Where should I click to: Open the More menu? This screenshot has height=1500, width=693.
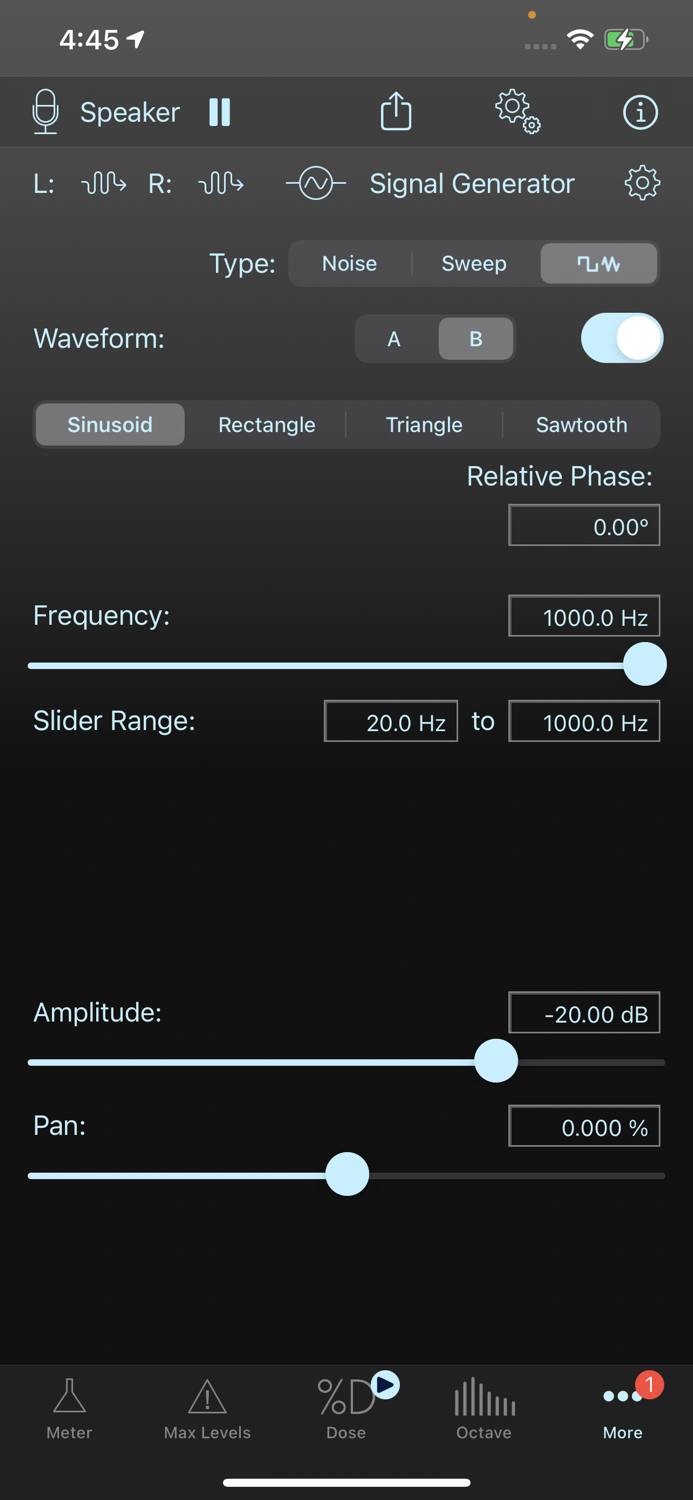(x=622, y=1410)
